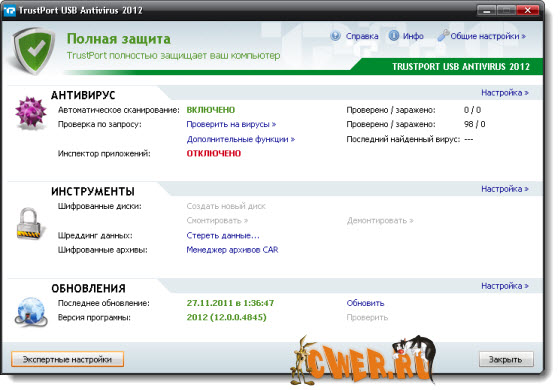
Task: Click the wrench icon for Общие настройки
Action: [443, 35]
